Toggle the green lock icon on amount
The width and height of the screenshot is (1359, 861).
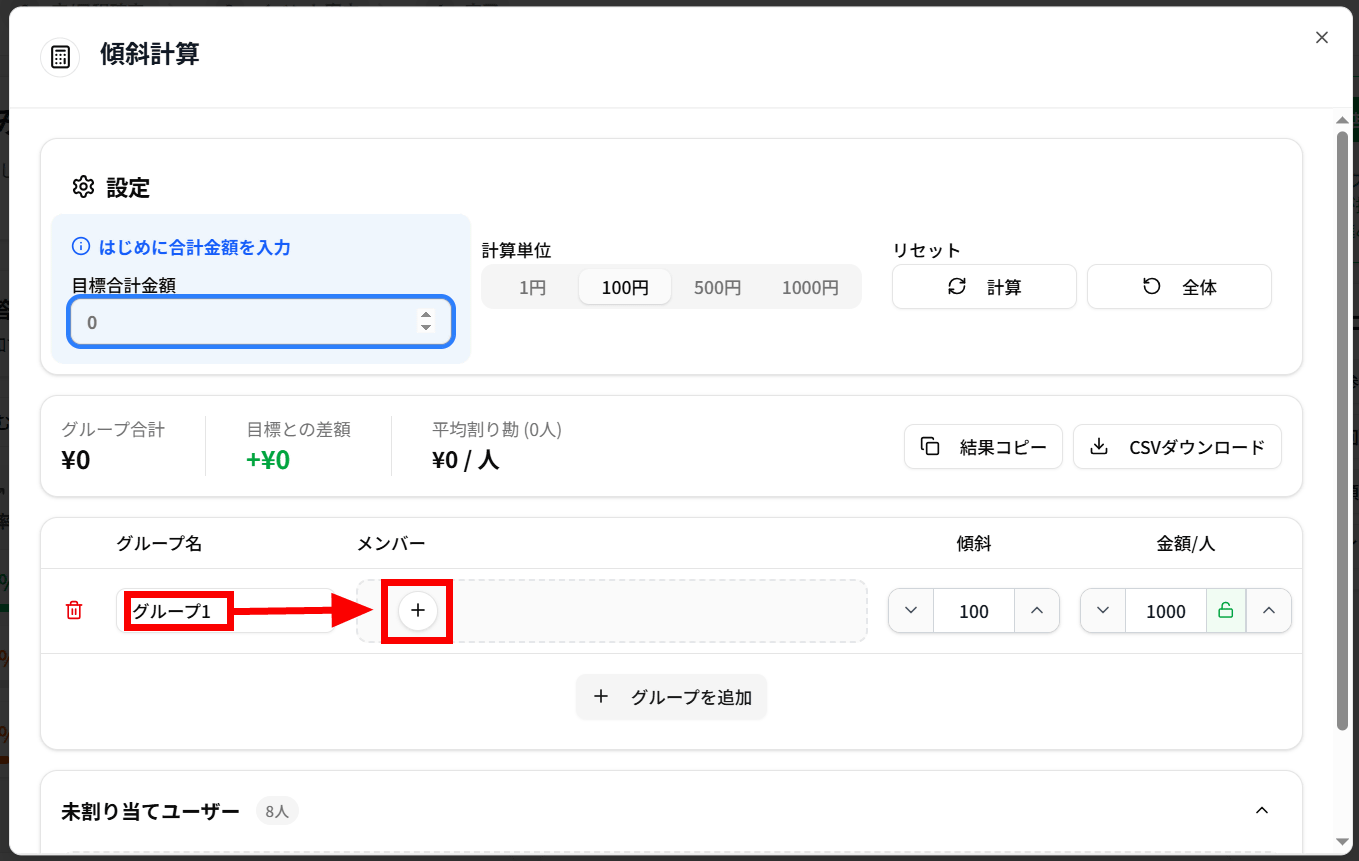pyautogui.click(x=1225, y=611)
